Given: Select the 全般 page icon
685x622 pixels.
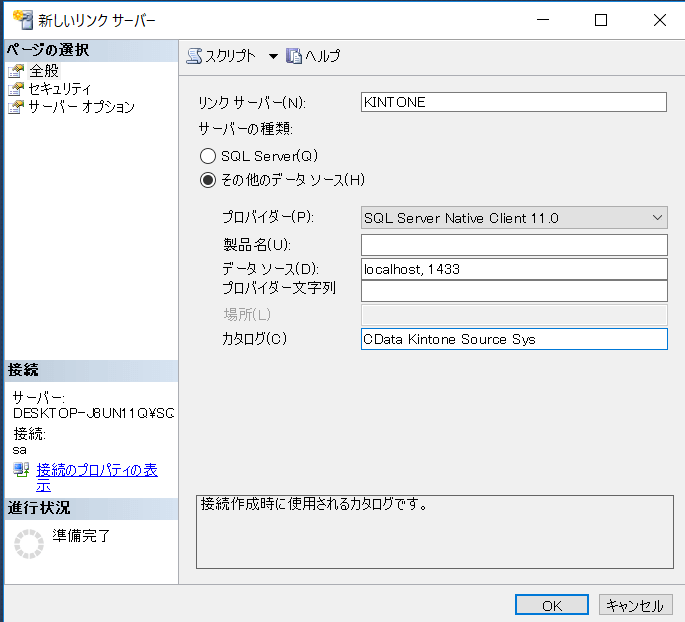Looking at the screenshot, I should tap(16, 71).
